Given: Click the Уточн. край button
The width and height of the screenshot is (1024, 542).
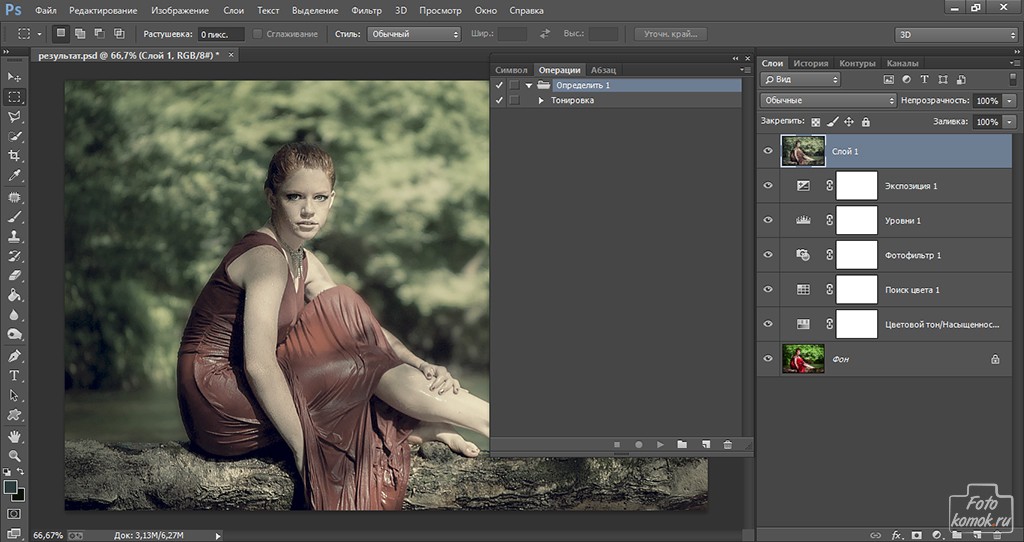Looking at the screenshot, I should coord(671,34).
